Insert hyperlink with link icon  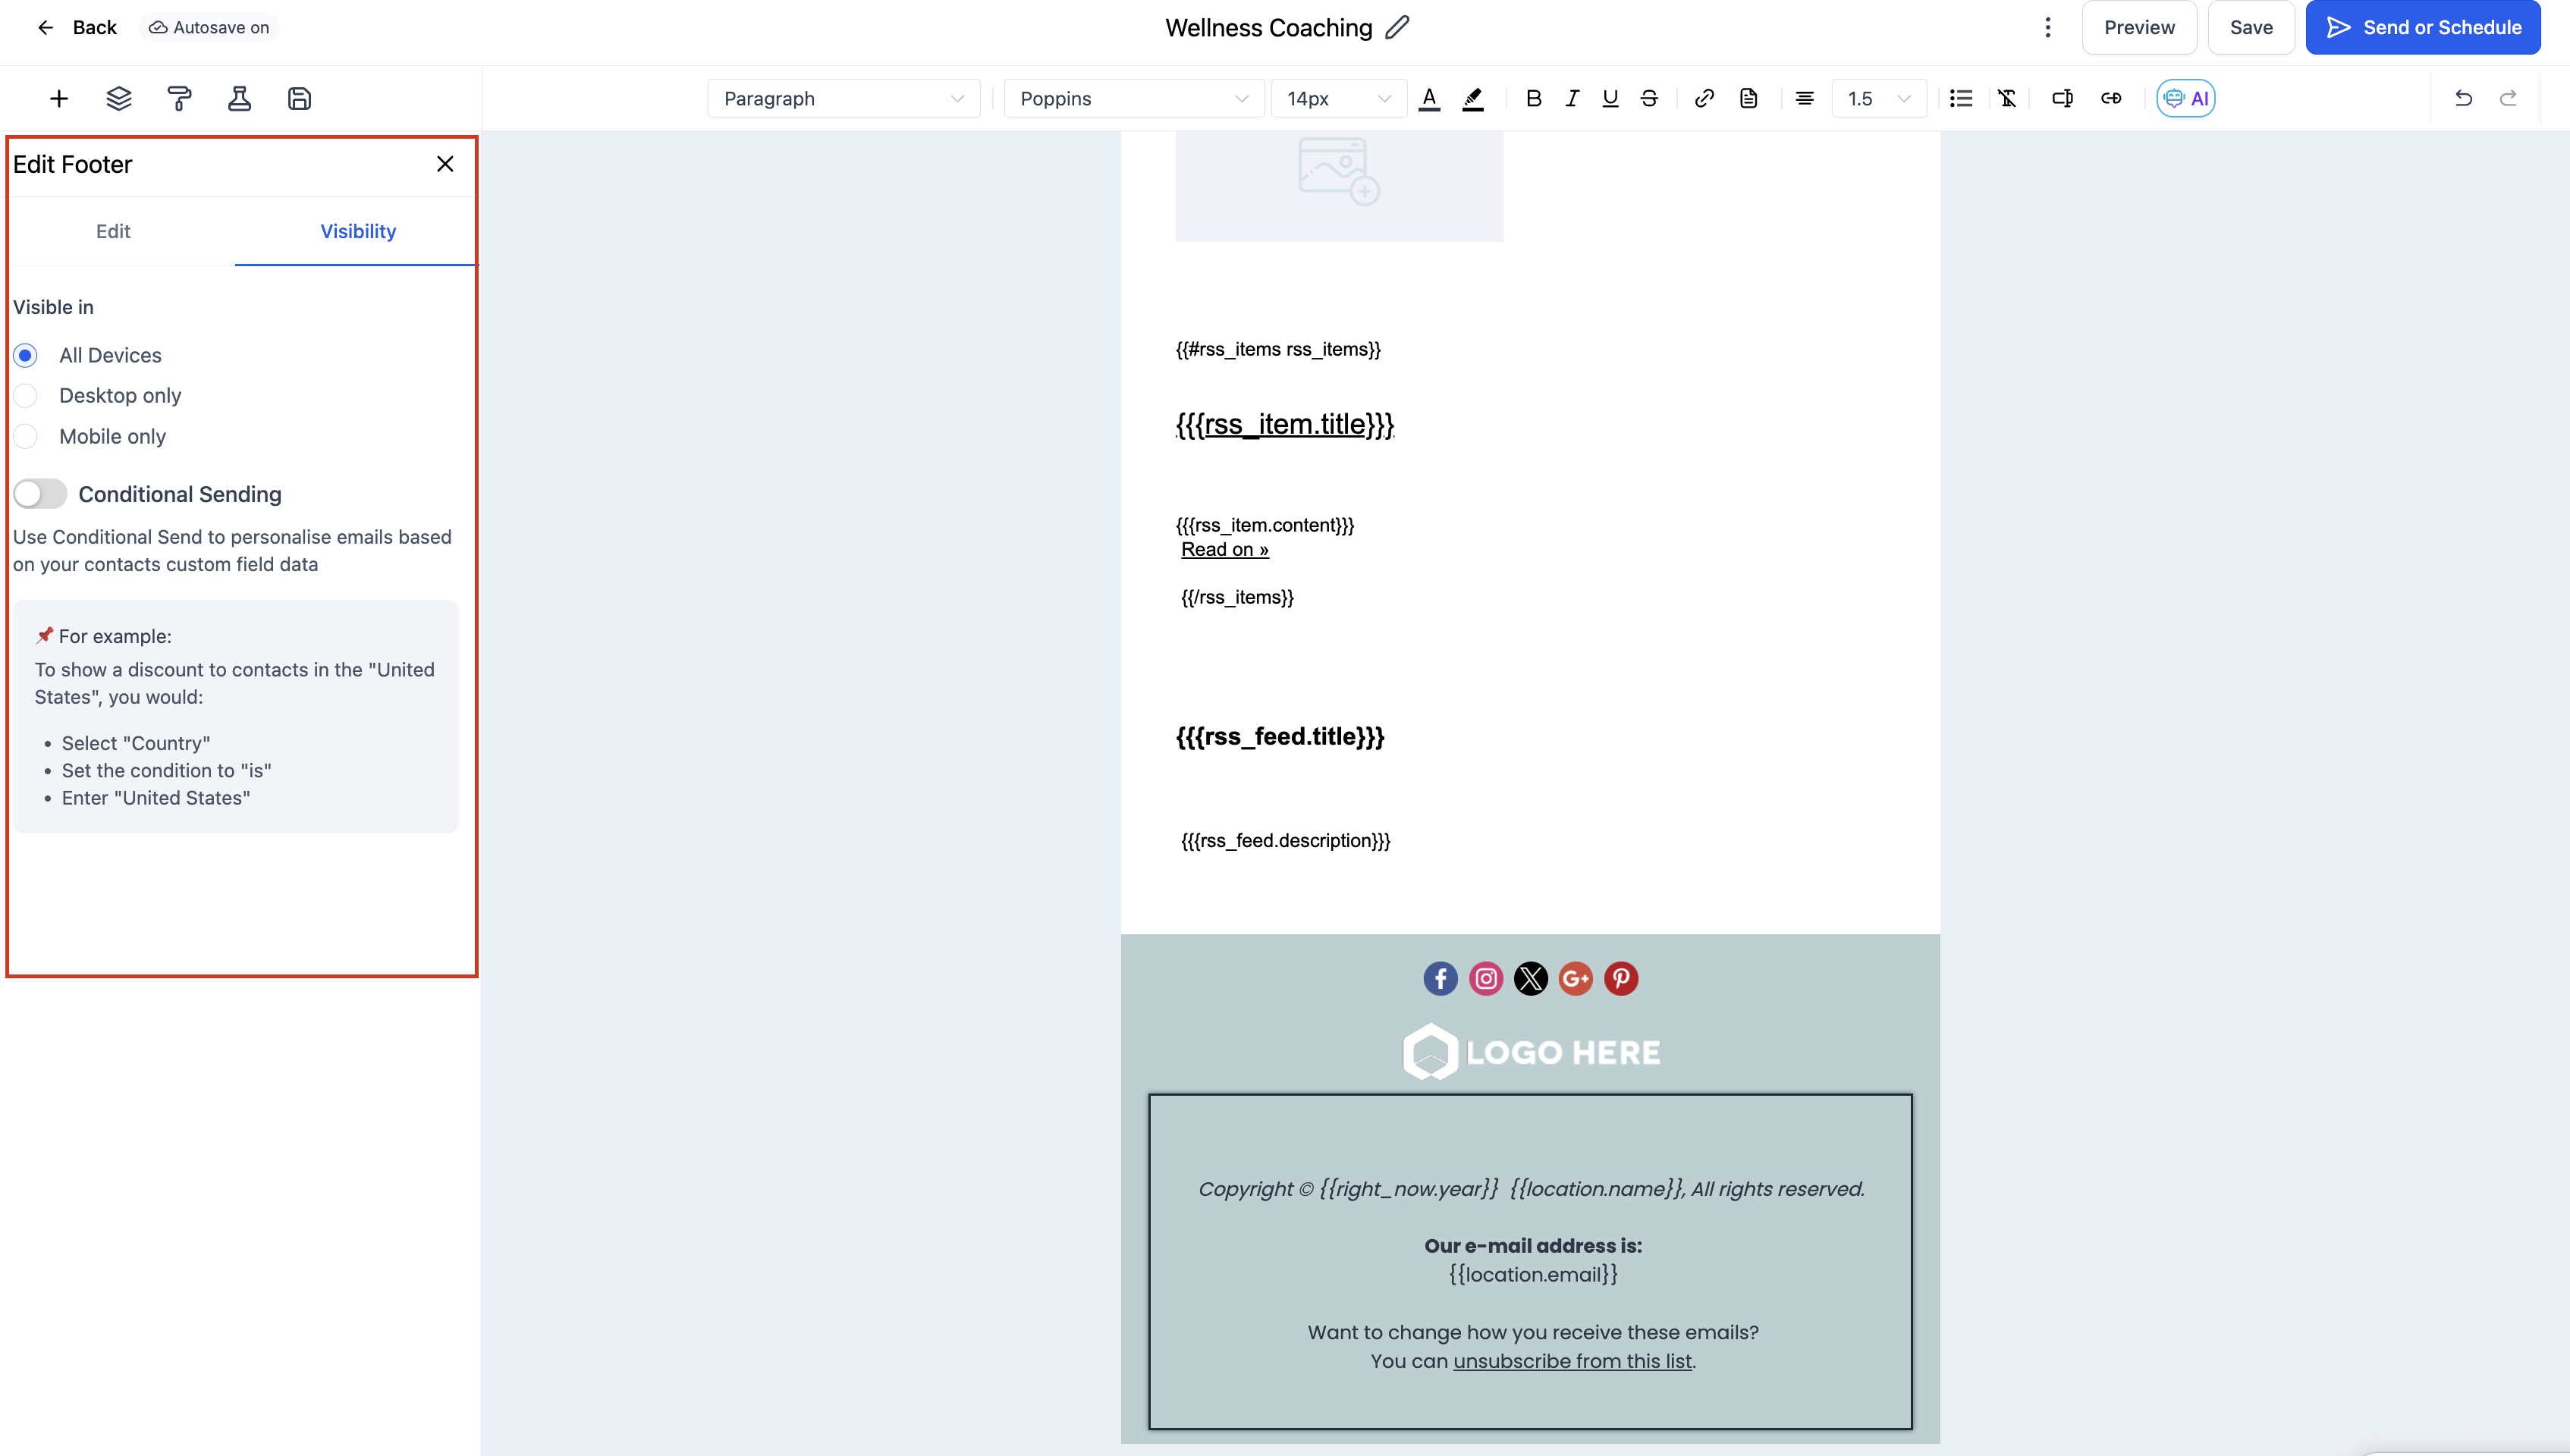tap(1704, 98)
